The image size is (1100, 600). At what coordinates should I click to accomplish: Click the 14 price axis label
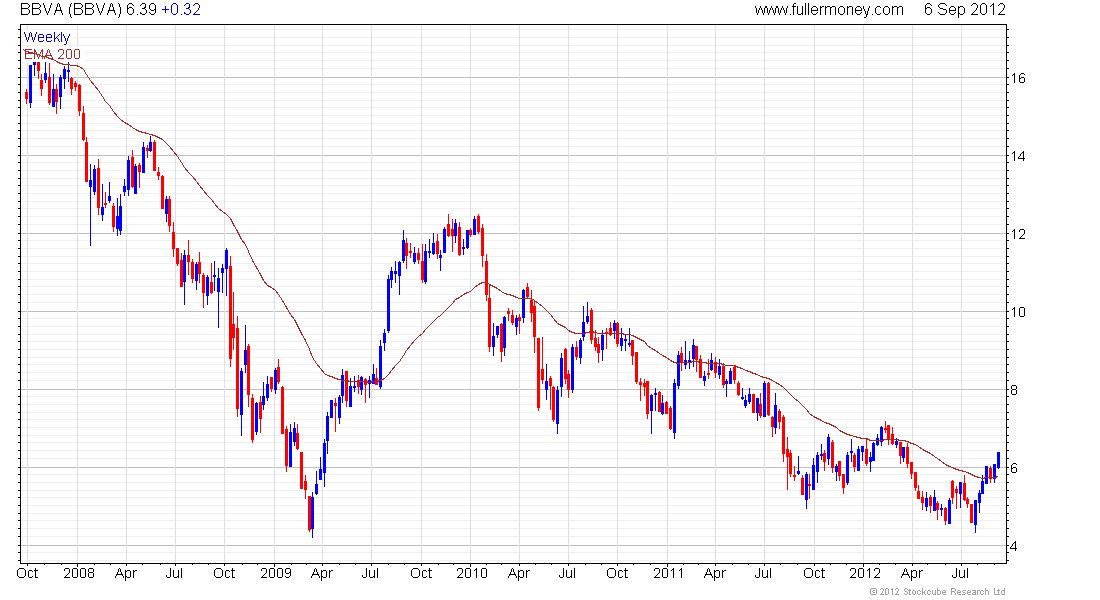(x=1018, y=156)
